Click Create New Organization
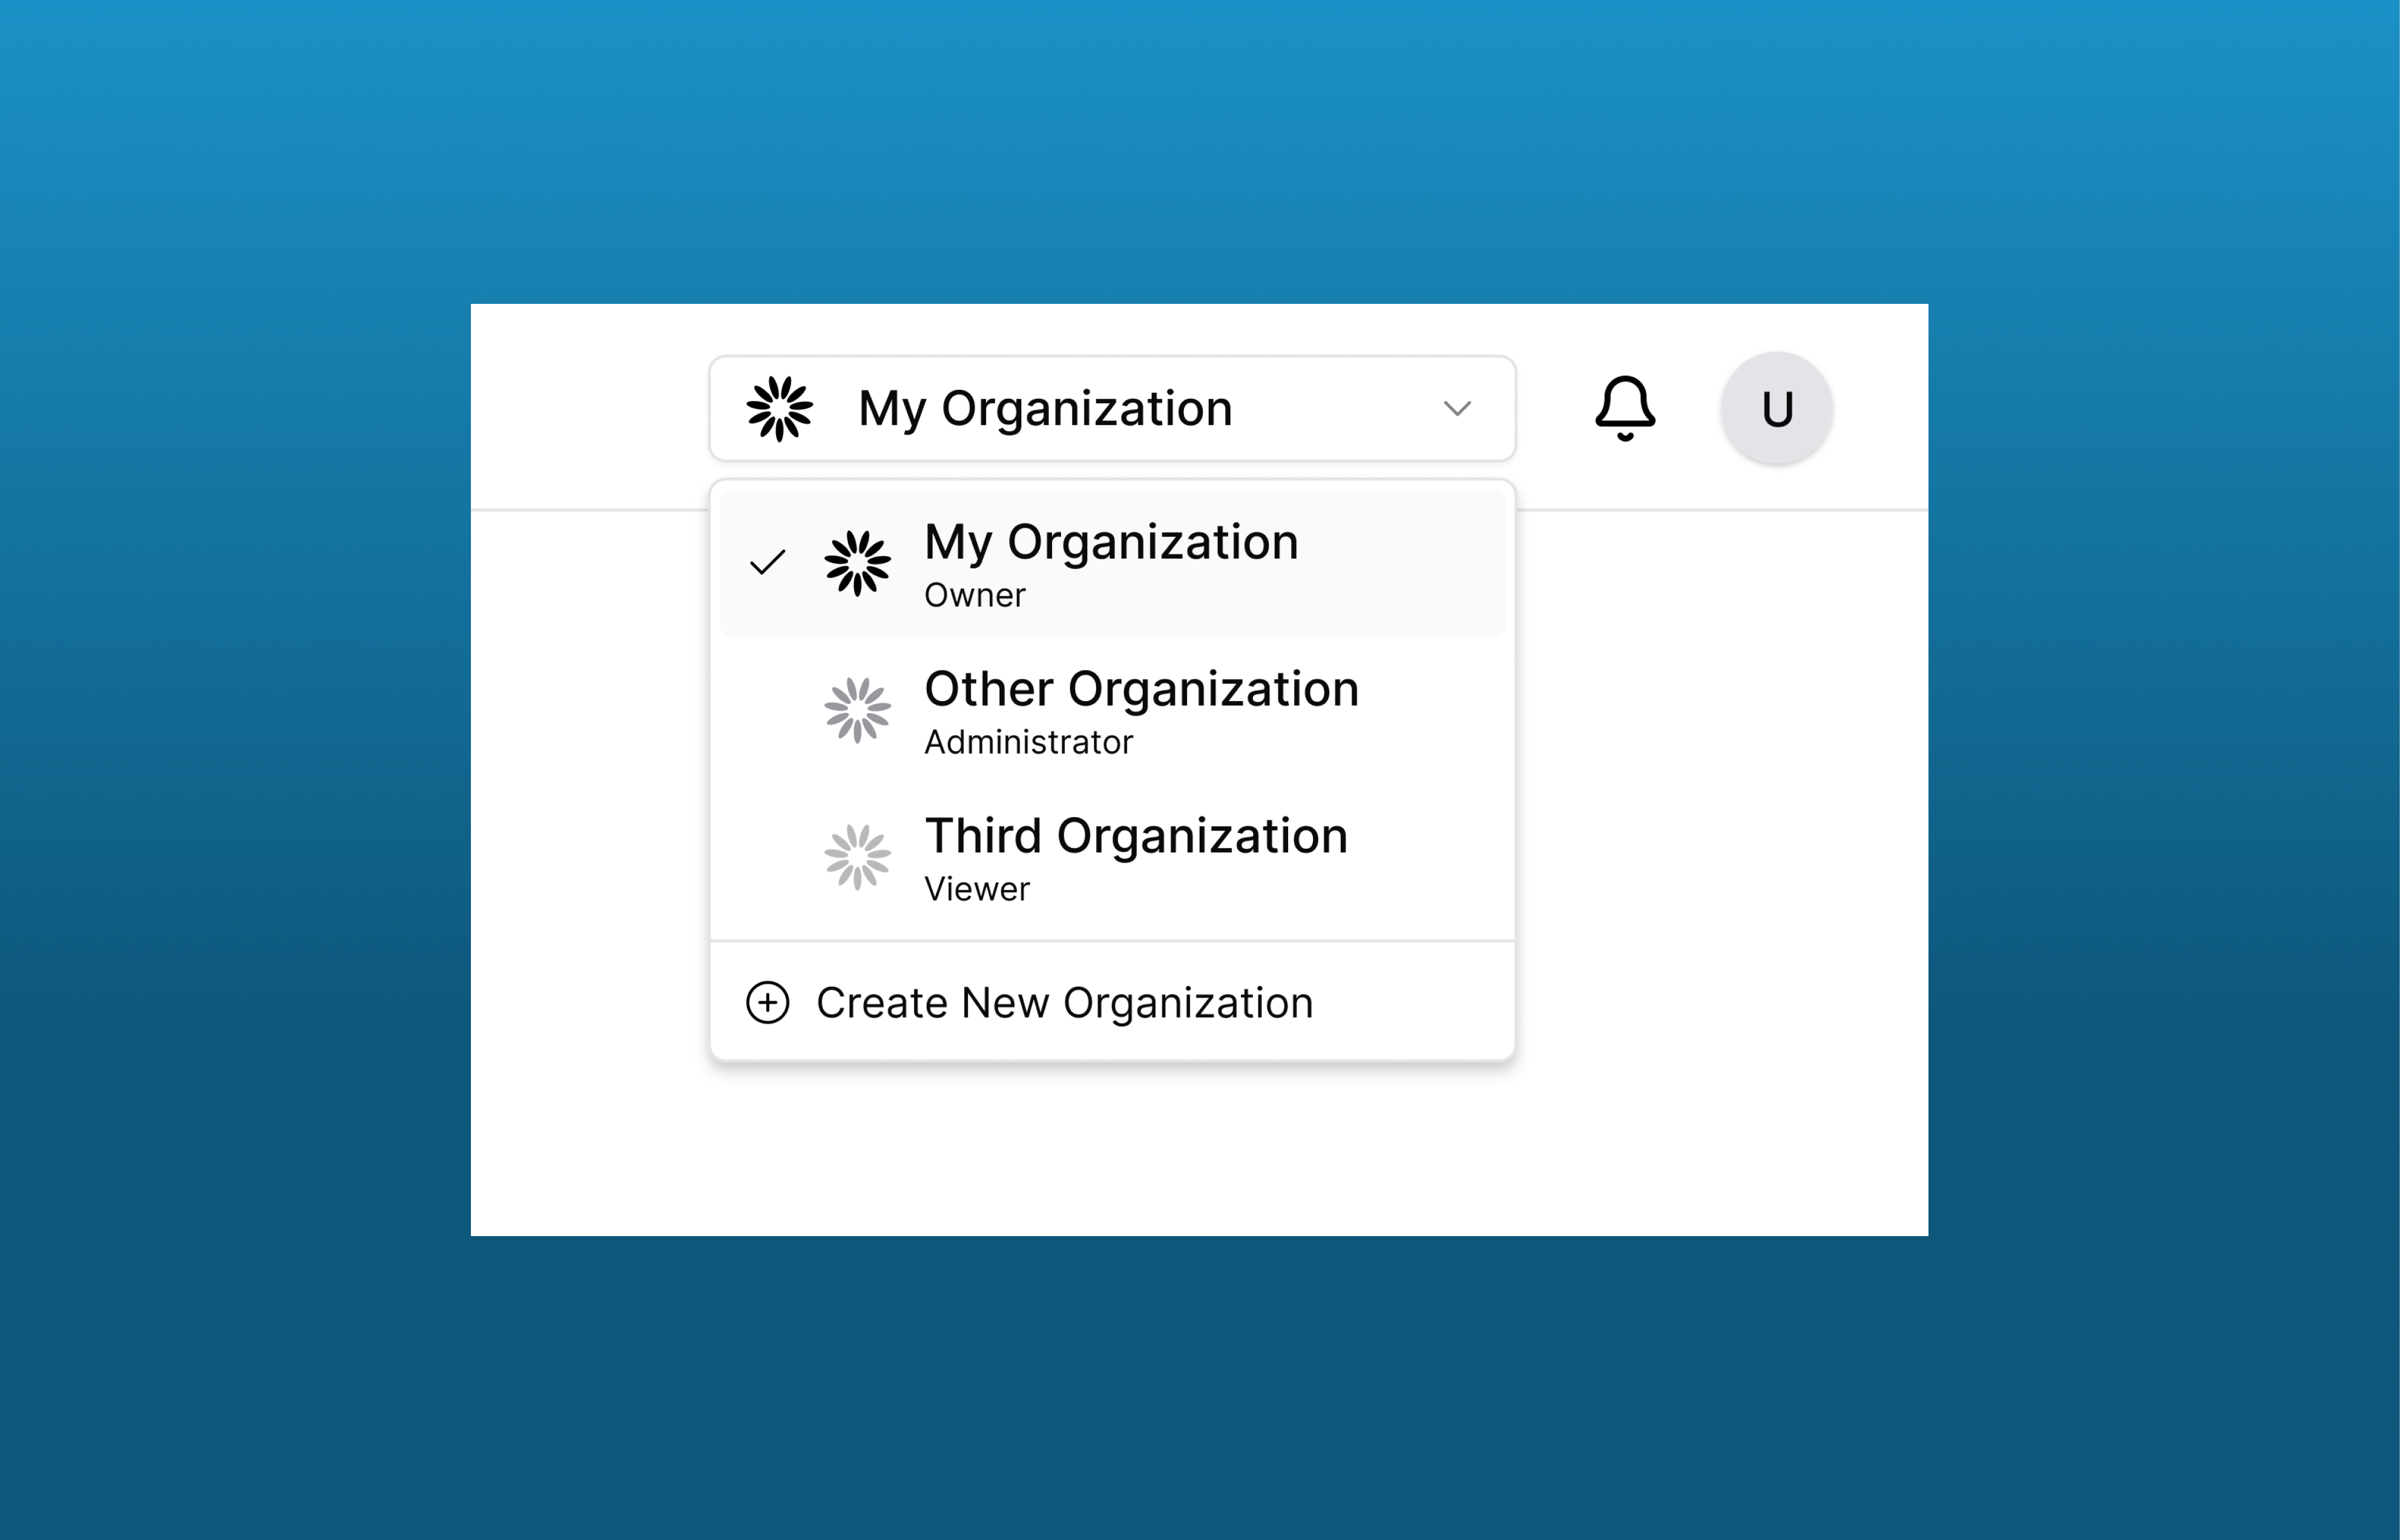Screen dimensions: 2400x1540 pos(1064,1003)
